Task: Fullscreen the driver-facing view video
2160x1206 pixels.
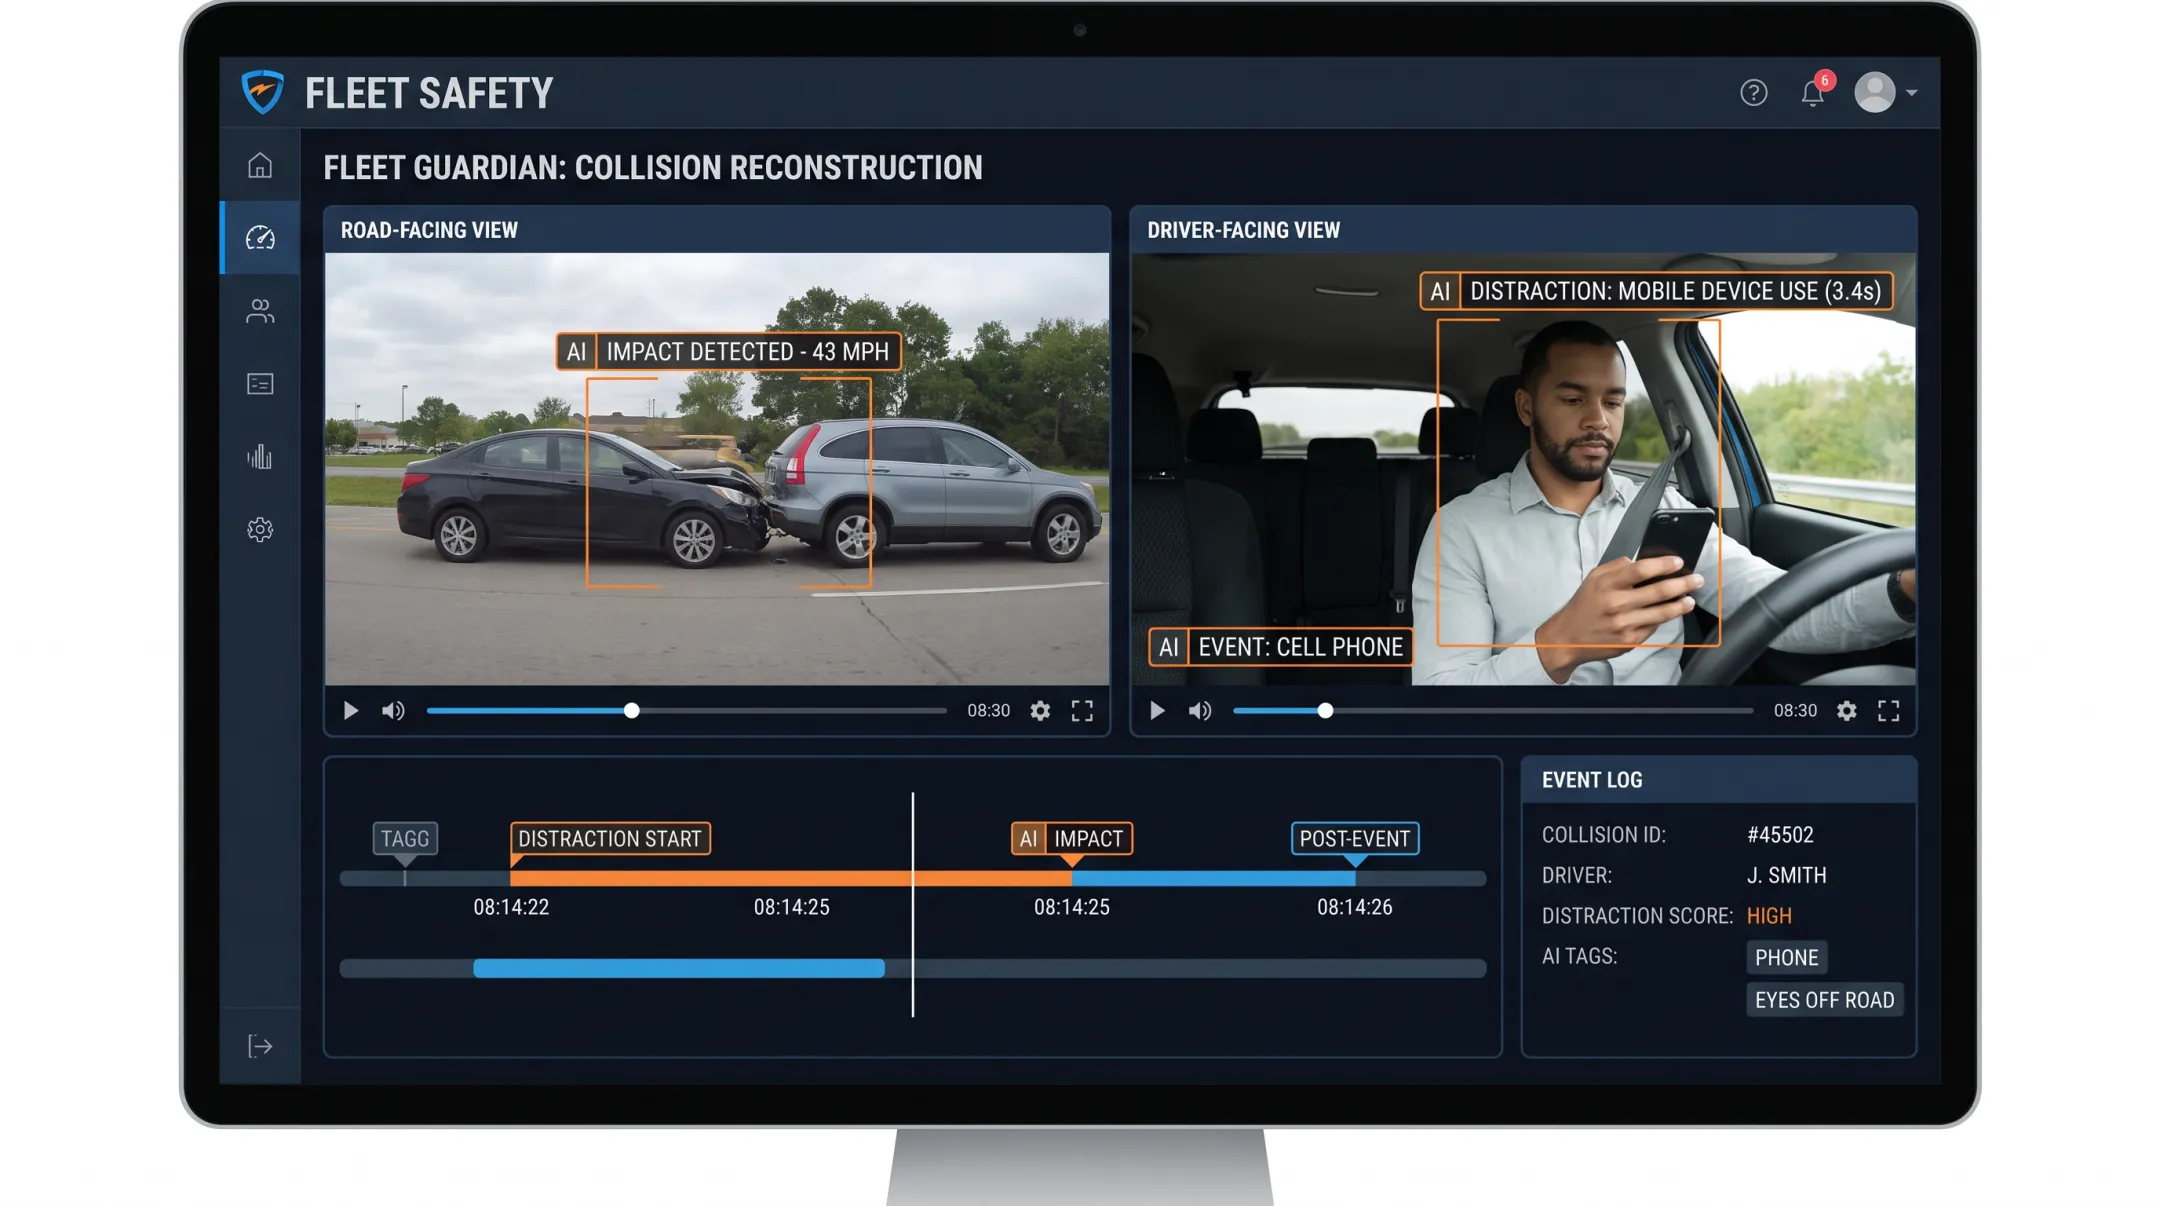Action: [1889, 711]
